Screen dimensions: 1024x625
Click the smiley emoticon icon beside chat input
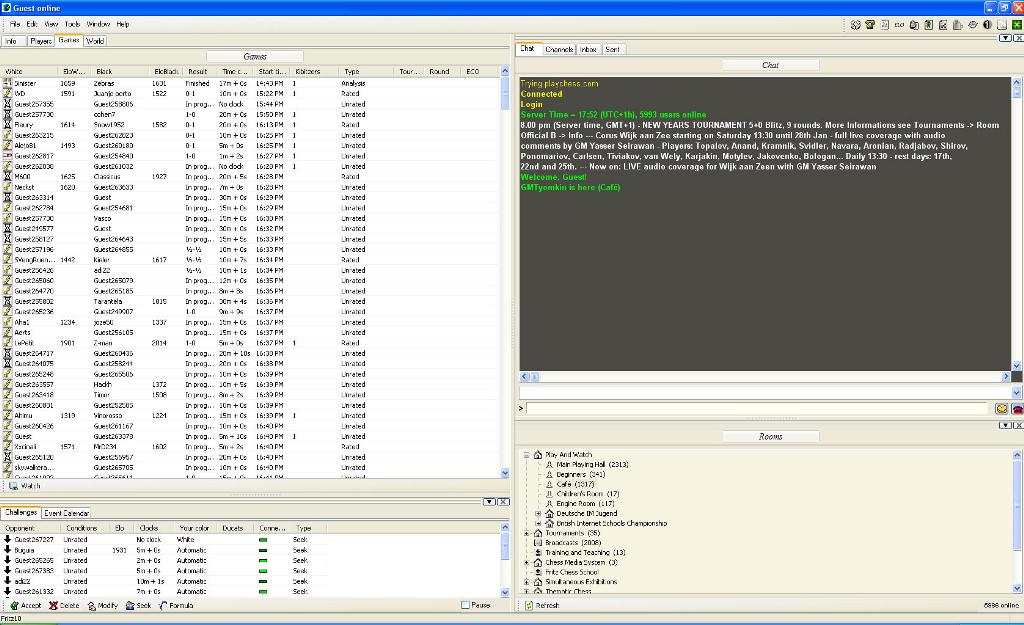[1001, 408]
